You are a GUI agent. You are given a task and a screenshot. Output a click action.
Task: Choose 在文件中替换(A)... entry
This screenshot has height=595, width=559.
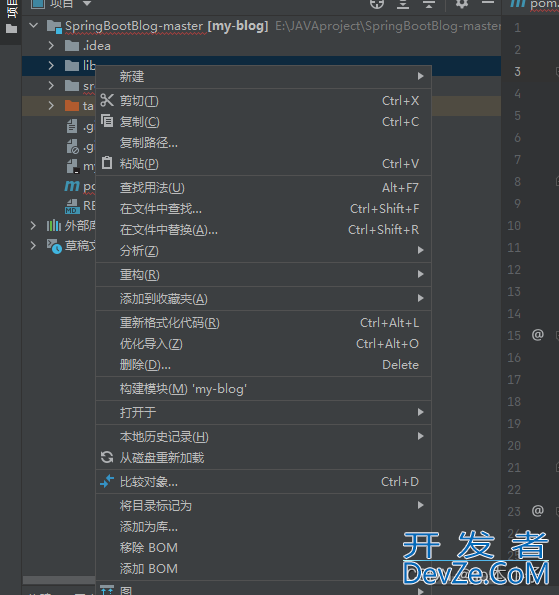[263, 230]
